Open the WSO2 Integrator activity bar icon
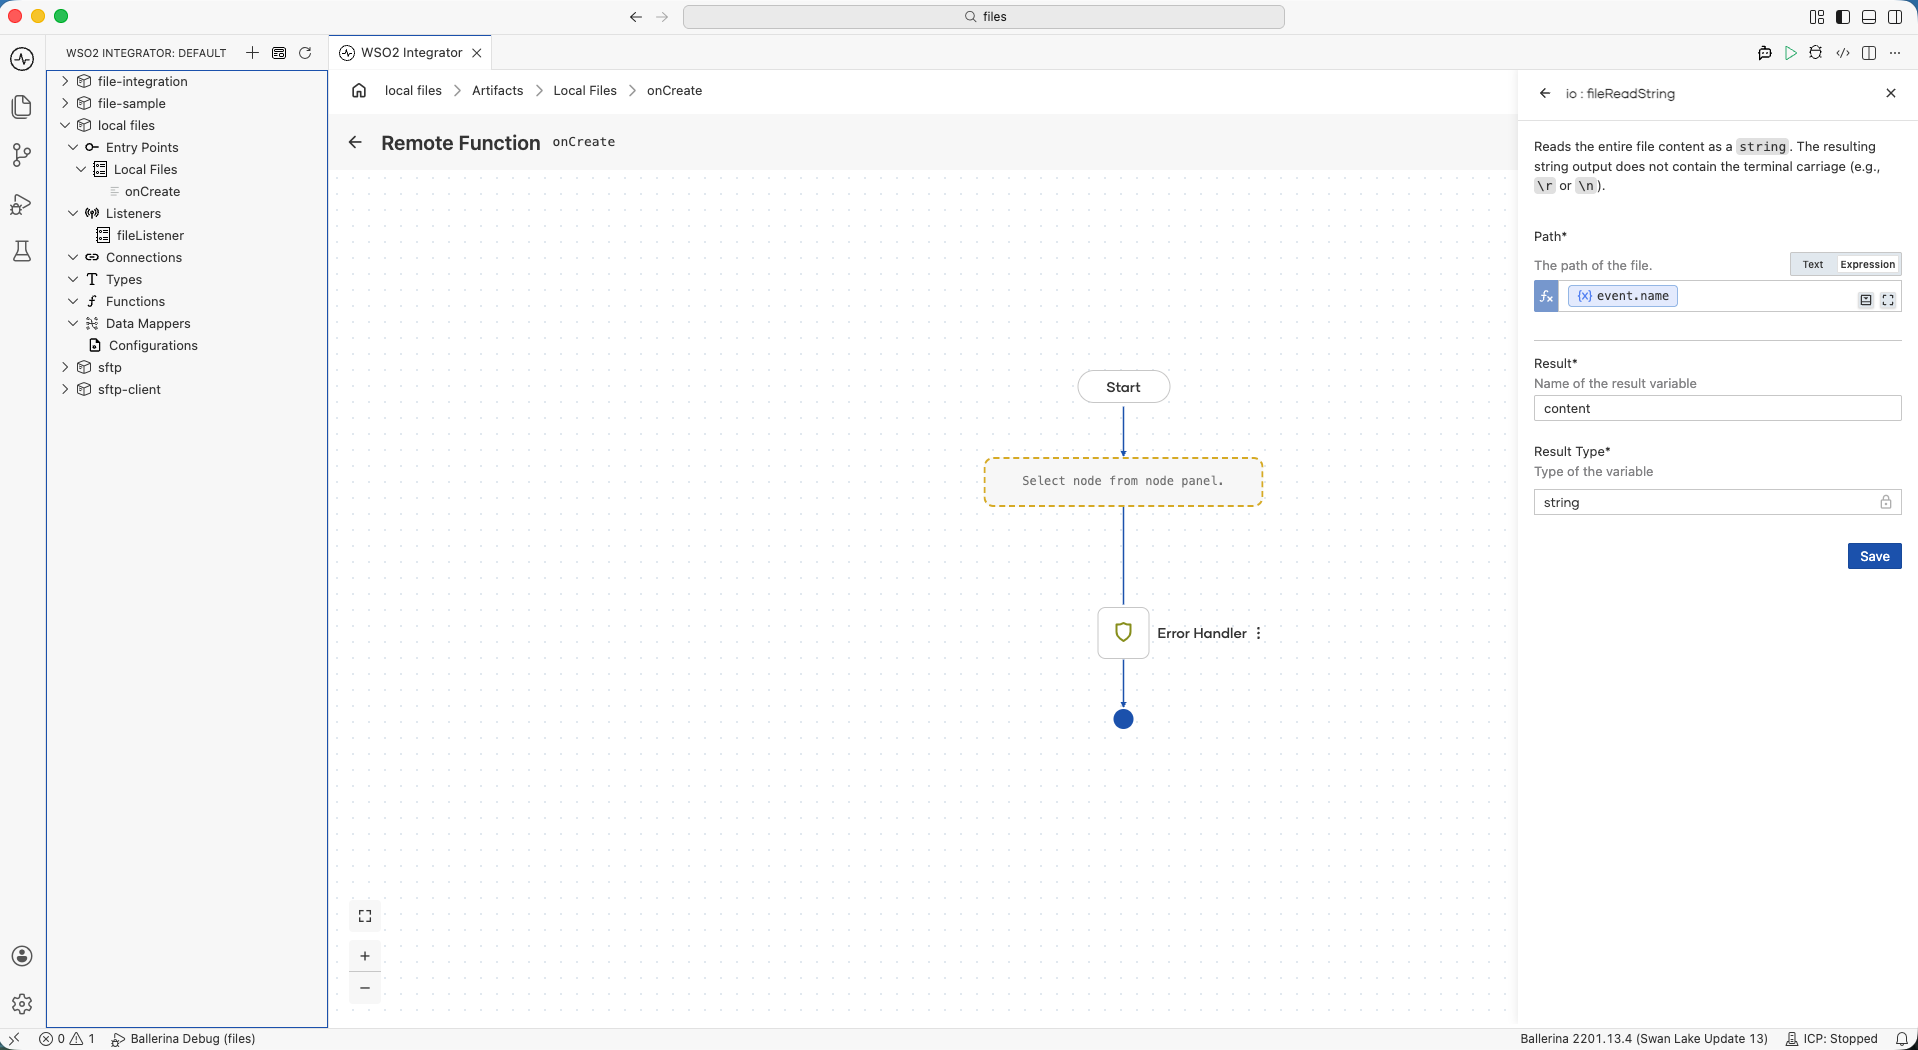 click(x=22, y=59)
